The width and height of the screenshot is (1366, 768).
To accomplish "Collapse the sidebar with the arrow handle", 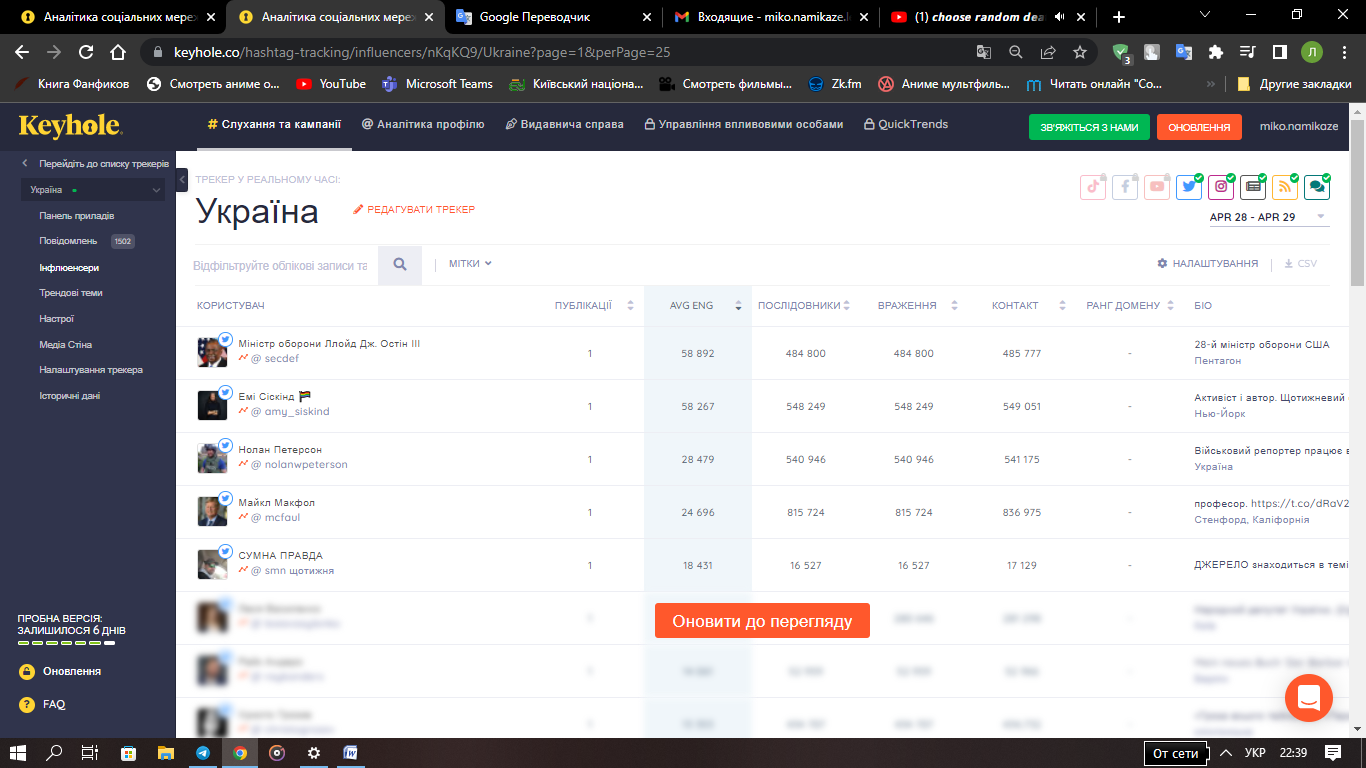I will click(x=182, y=179).
